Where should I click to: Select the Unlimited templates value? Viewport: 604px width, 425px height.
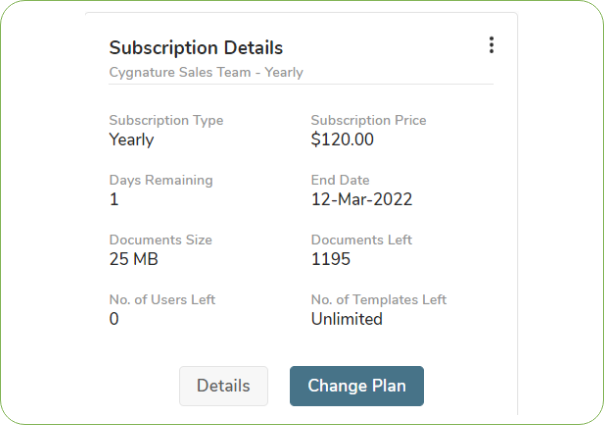point(347,320)
